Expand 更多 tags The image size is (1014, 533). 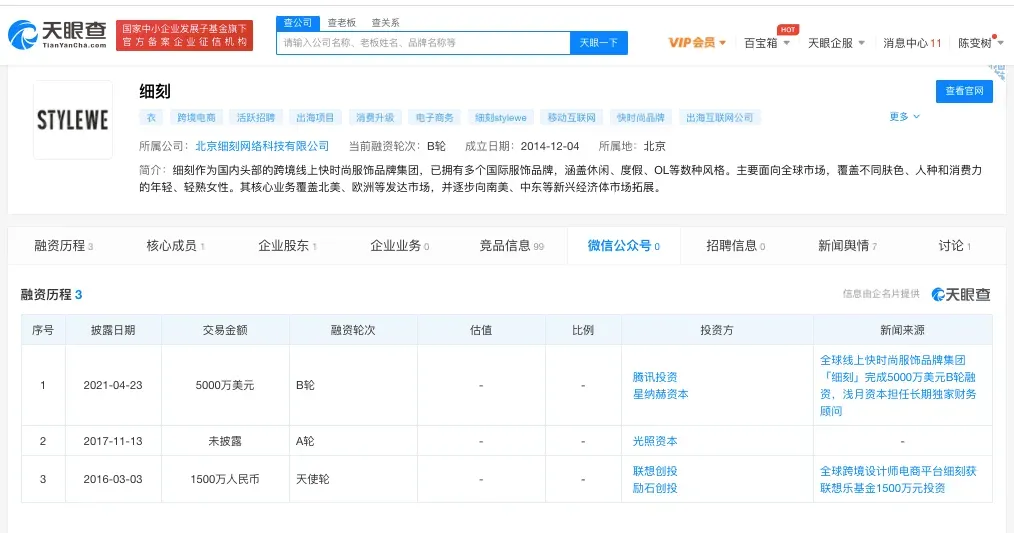(904, 116)
